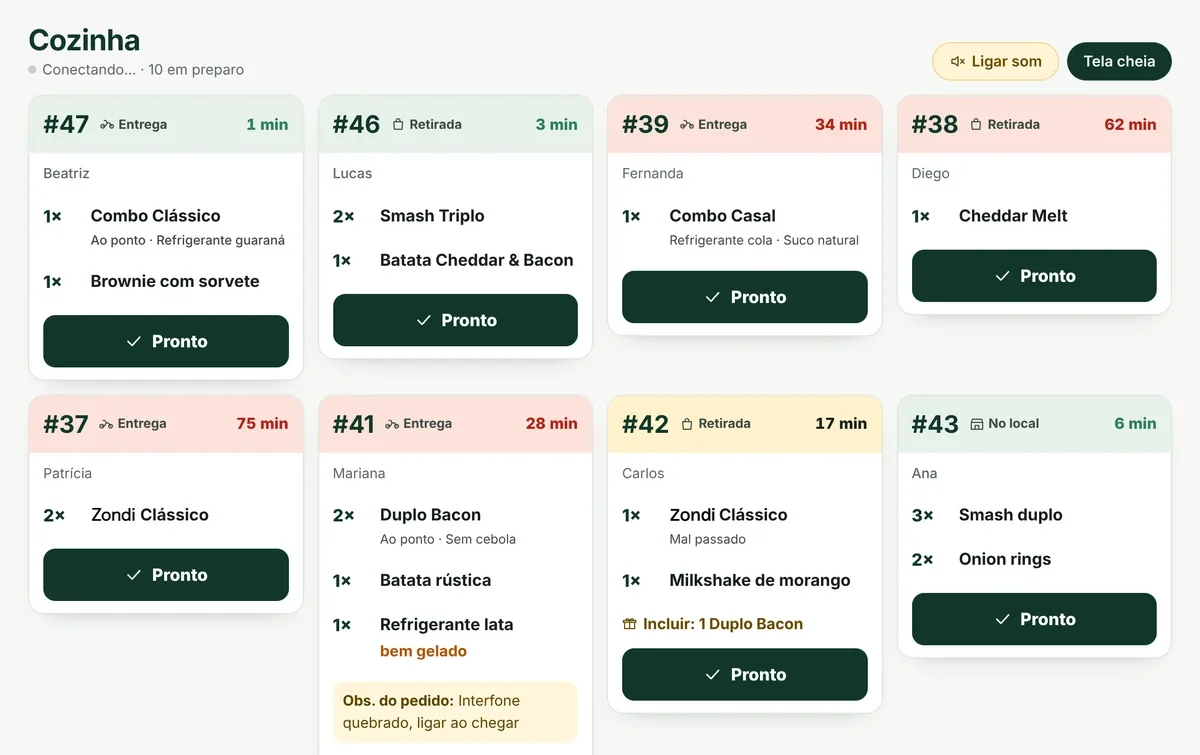
Task: Mark order #39 for Fernanda as Pronto
Action: [745, 297]
